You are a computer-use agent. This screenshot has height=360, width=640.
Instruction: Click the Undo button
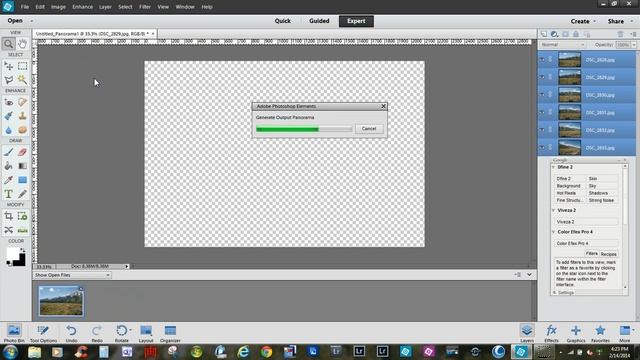71,333
